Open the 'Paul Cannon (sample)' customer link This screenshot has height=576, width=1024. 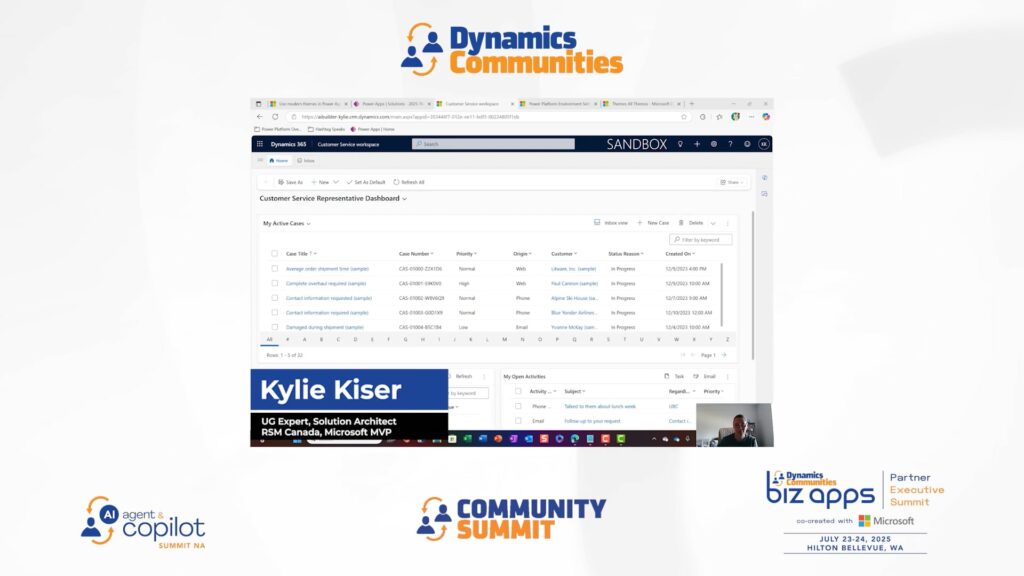pyautogui.click(x=575, y=283)
